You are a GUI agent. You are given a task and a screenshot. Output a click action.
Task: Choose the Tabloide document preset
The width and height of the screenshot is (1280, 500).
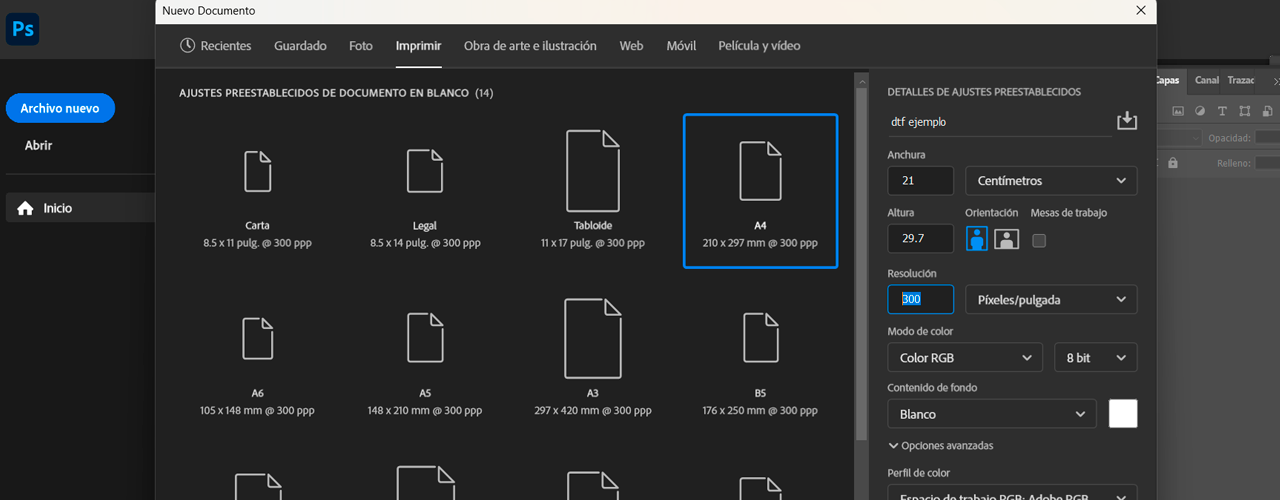tap(593, 192)
